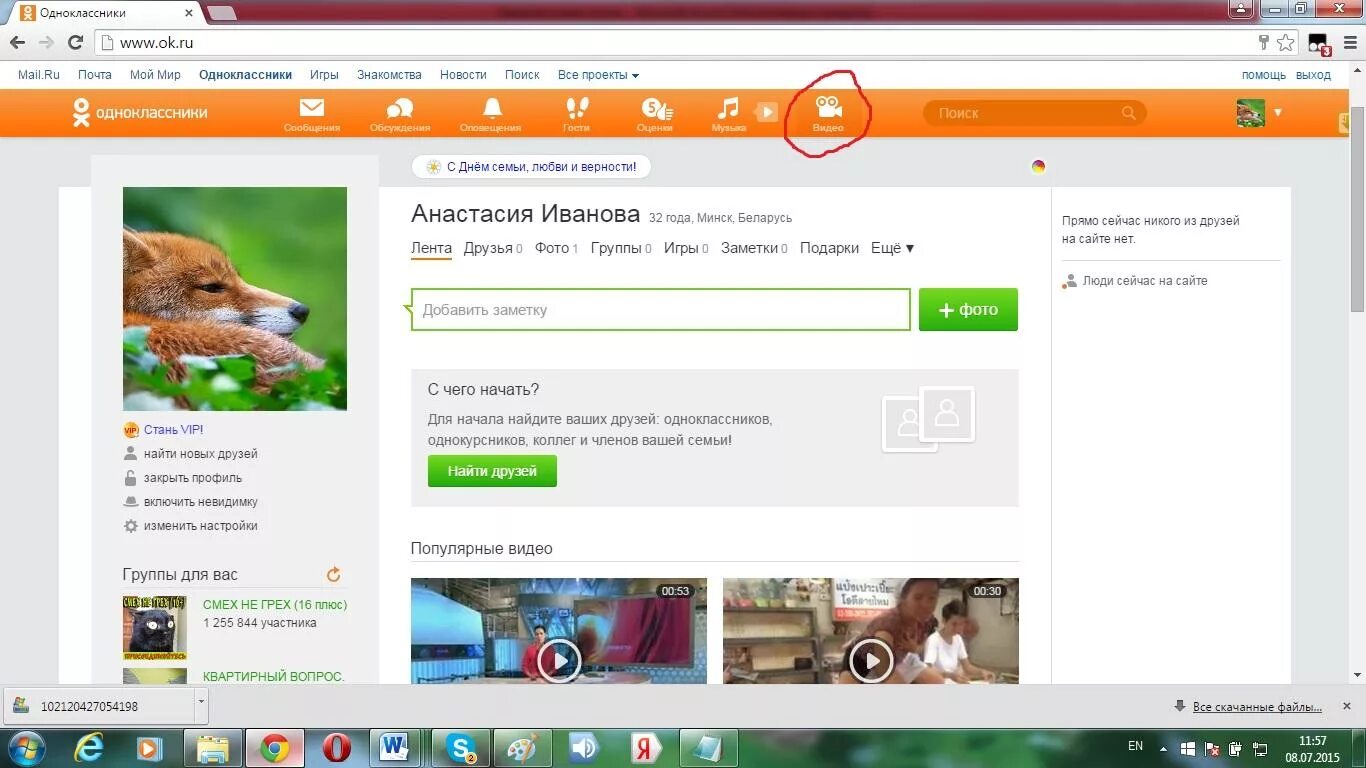Expand Все проекты dropdown
The width and height of the screenshot is (1366, 768).
point(598,75)
